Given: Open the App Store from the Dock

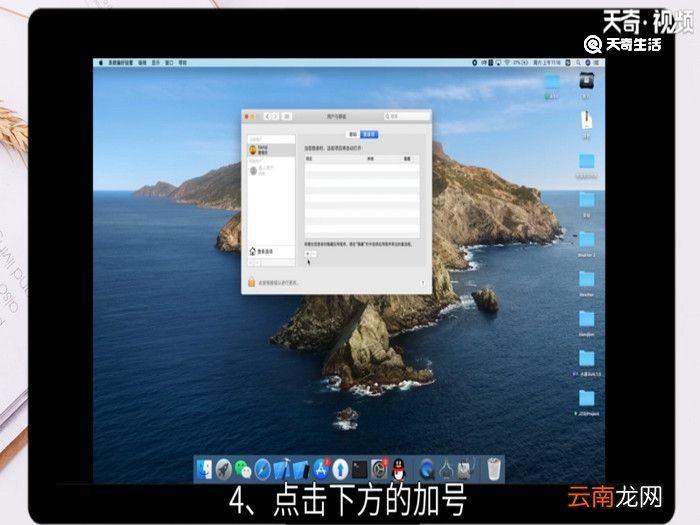Looking at the screenshot, I should (321, 469).
